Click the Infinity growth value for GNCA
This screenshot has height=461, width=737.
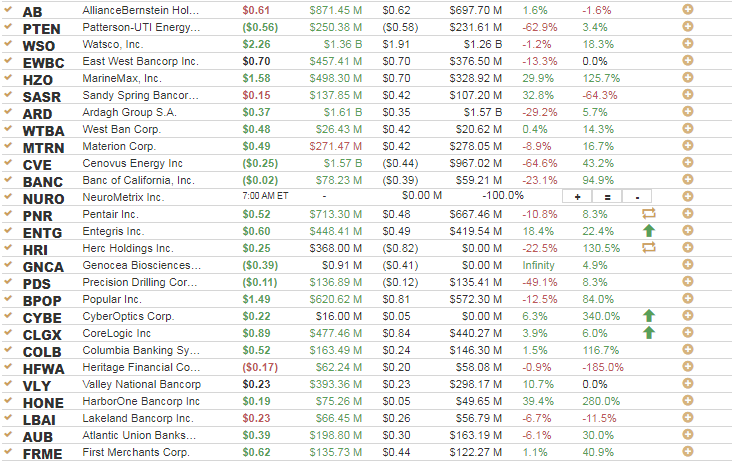click(x=539, y=265)
